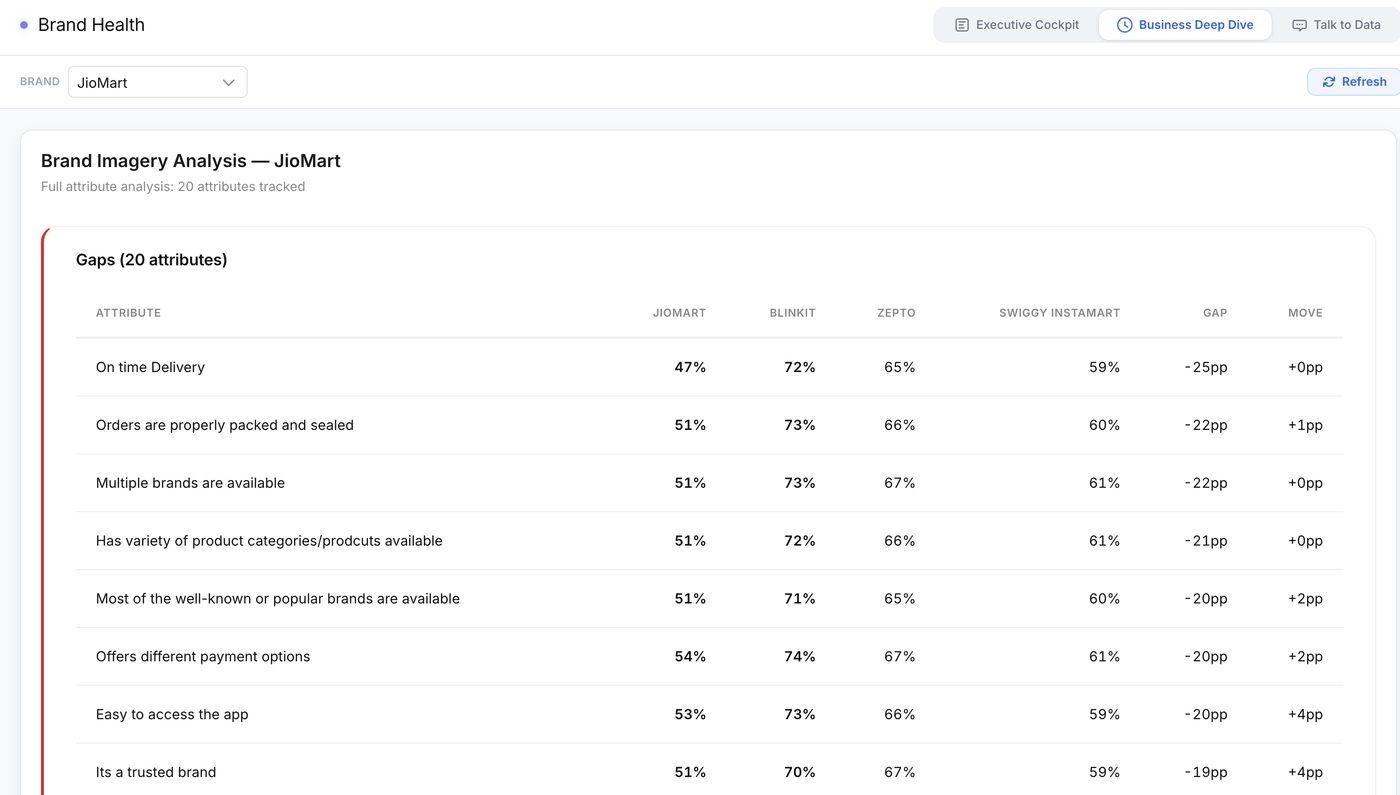Click the GAP column header
Screen dimensions: 1400x795
(1215, 313)
